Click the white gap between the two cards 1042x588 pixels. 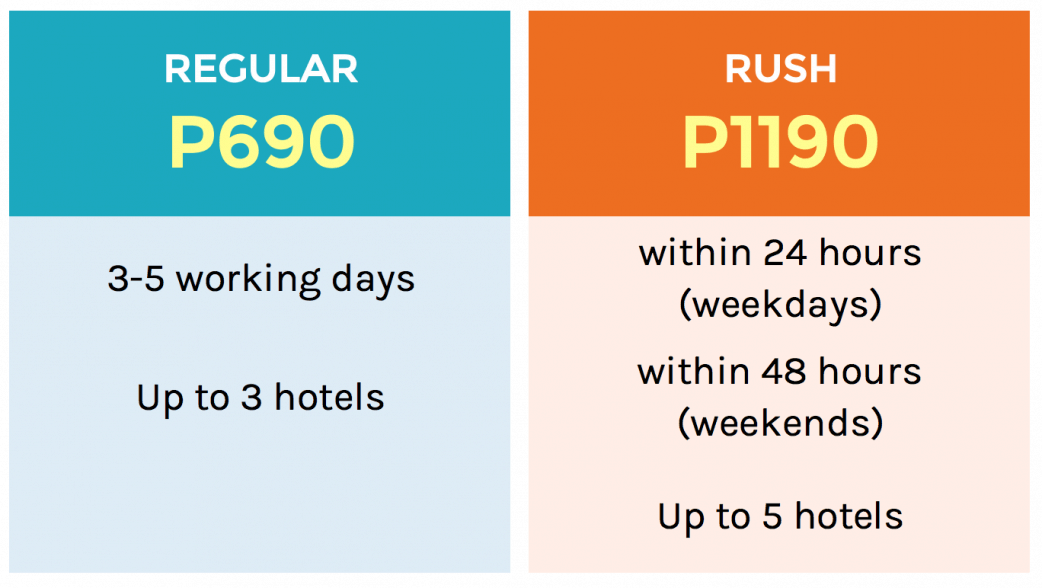(x=519, y=300)
